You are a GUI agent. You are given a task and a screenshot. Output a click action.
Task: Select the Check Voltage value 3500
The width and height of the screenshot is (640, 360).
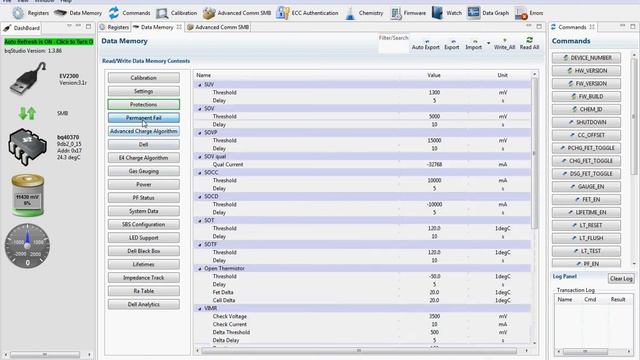[x=434, y=316]
